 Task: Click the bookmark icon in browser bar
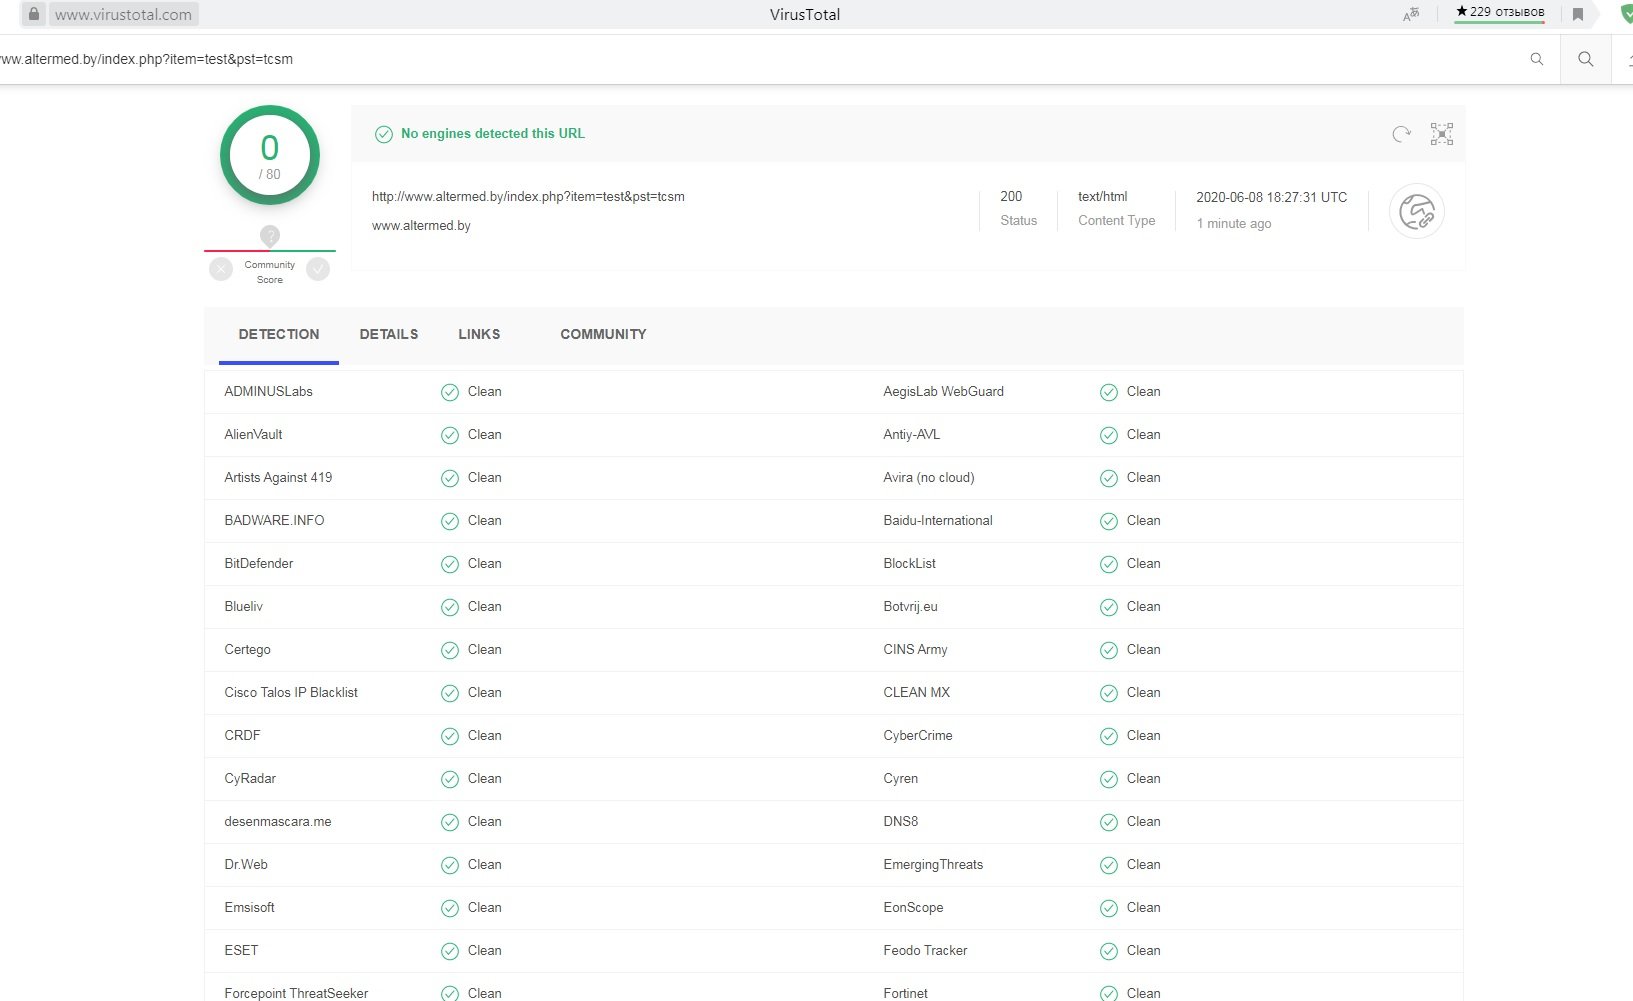click(1577, 14)
